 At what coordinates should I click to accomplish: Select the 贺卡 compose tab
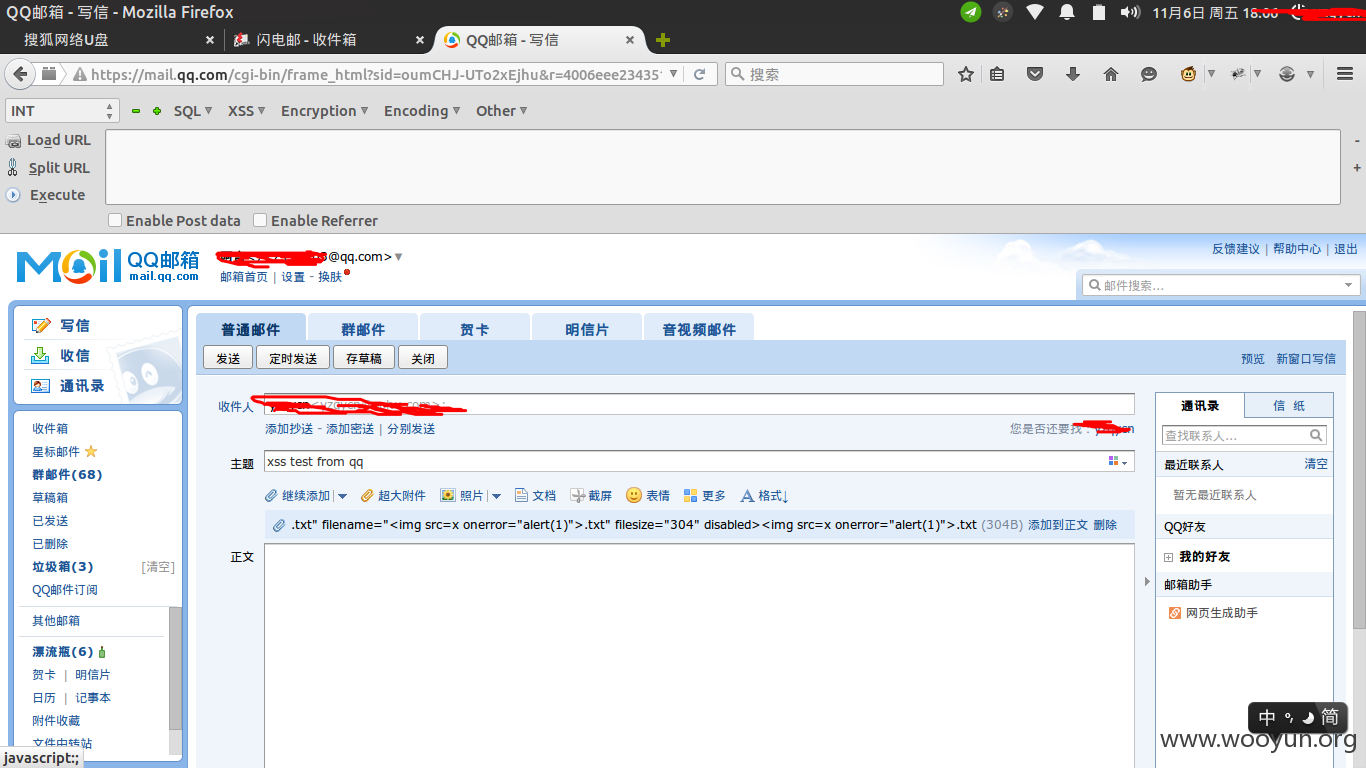pyautogui.click(x=474, y=329)
